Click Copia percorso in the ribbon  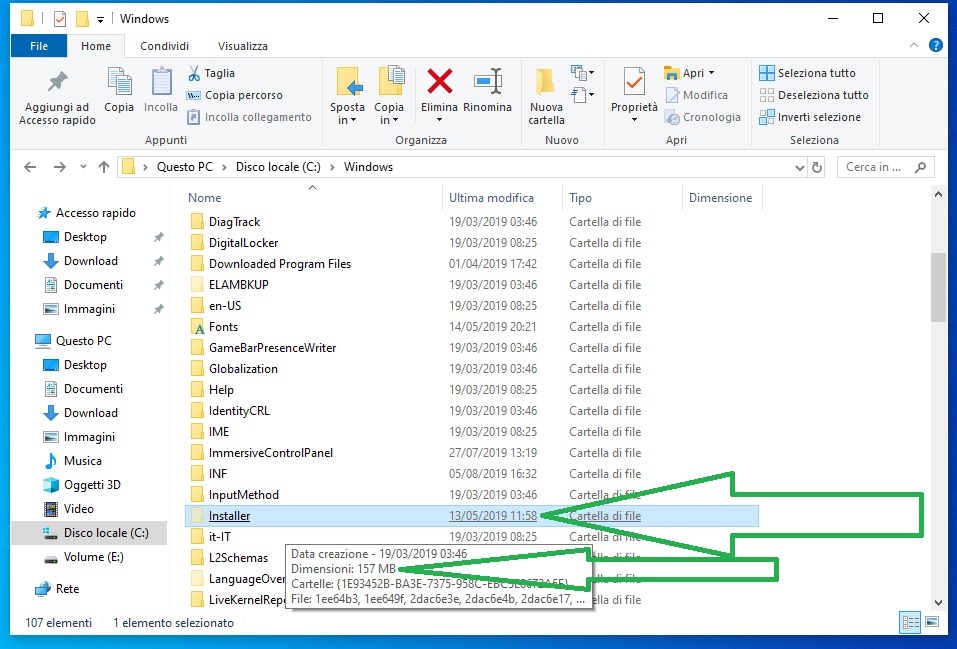pyautogui.click(x=235, y=95)
